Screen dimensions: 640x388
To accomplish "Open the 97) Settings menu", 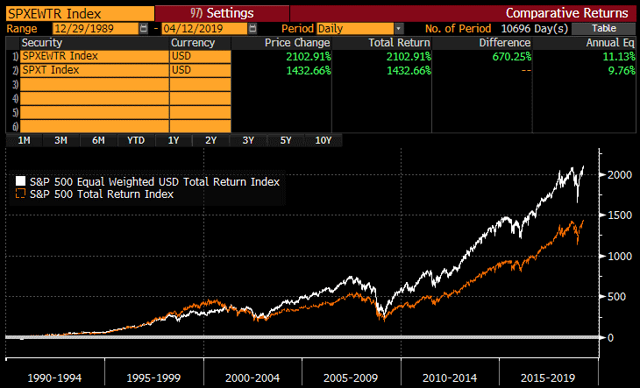I will coord(222,13).
